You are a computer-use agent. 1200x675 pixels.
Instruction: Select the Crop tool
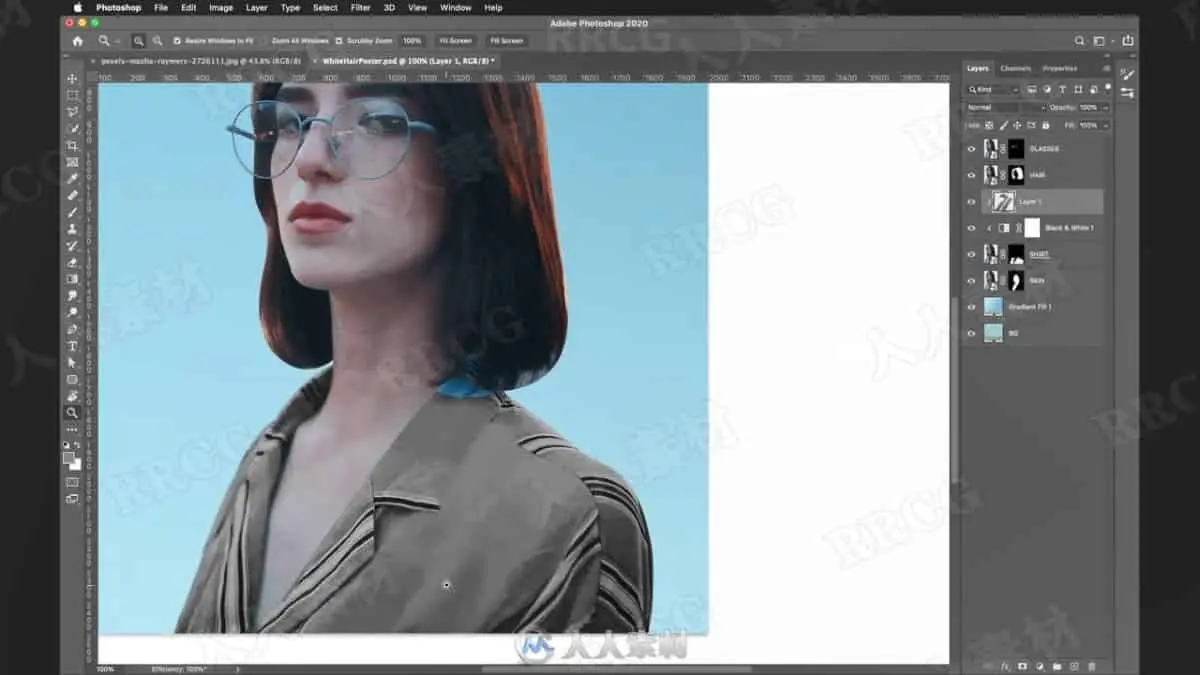72,146
